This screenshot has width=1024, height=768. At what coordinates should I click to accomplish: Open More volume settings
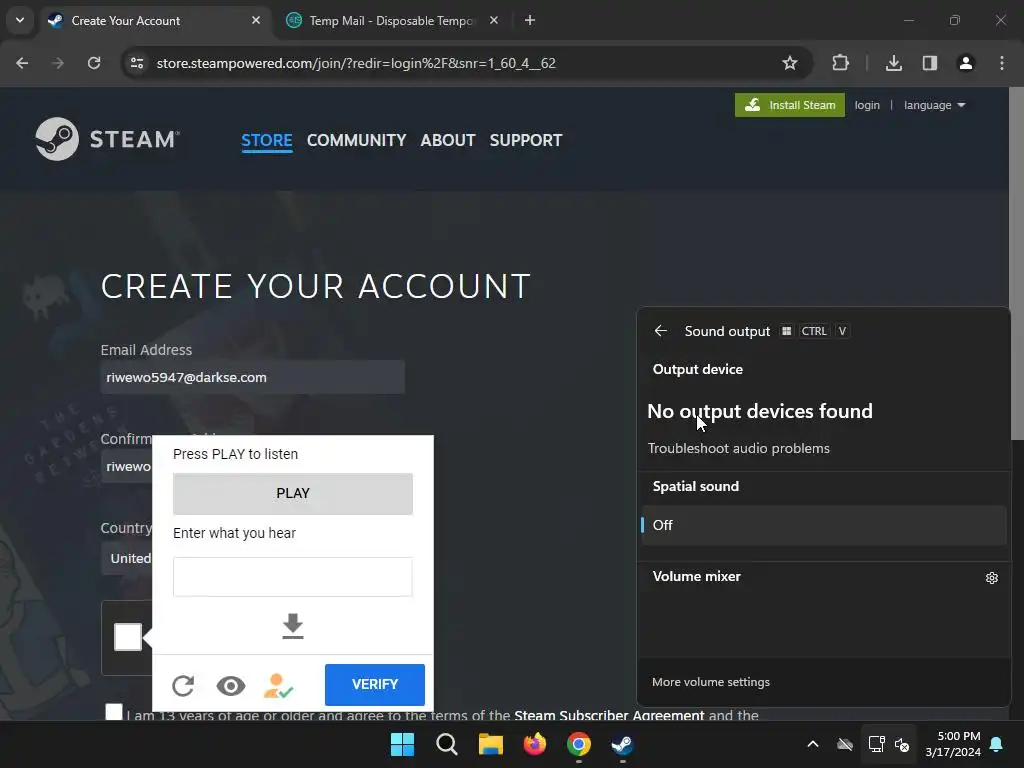(711, 682)
